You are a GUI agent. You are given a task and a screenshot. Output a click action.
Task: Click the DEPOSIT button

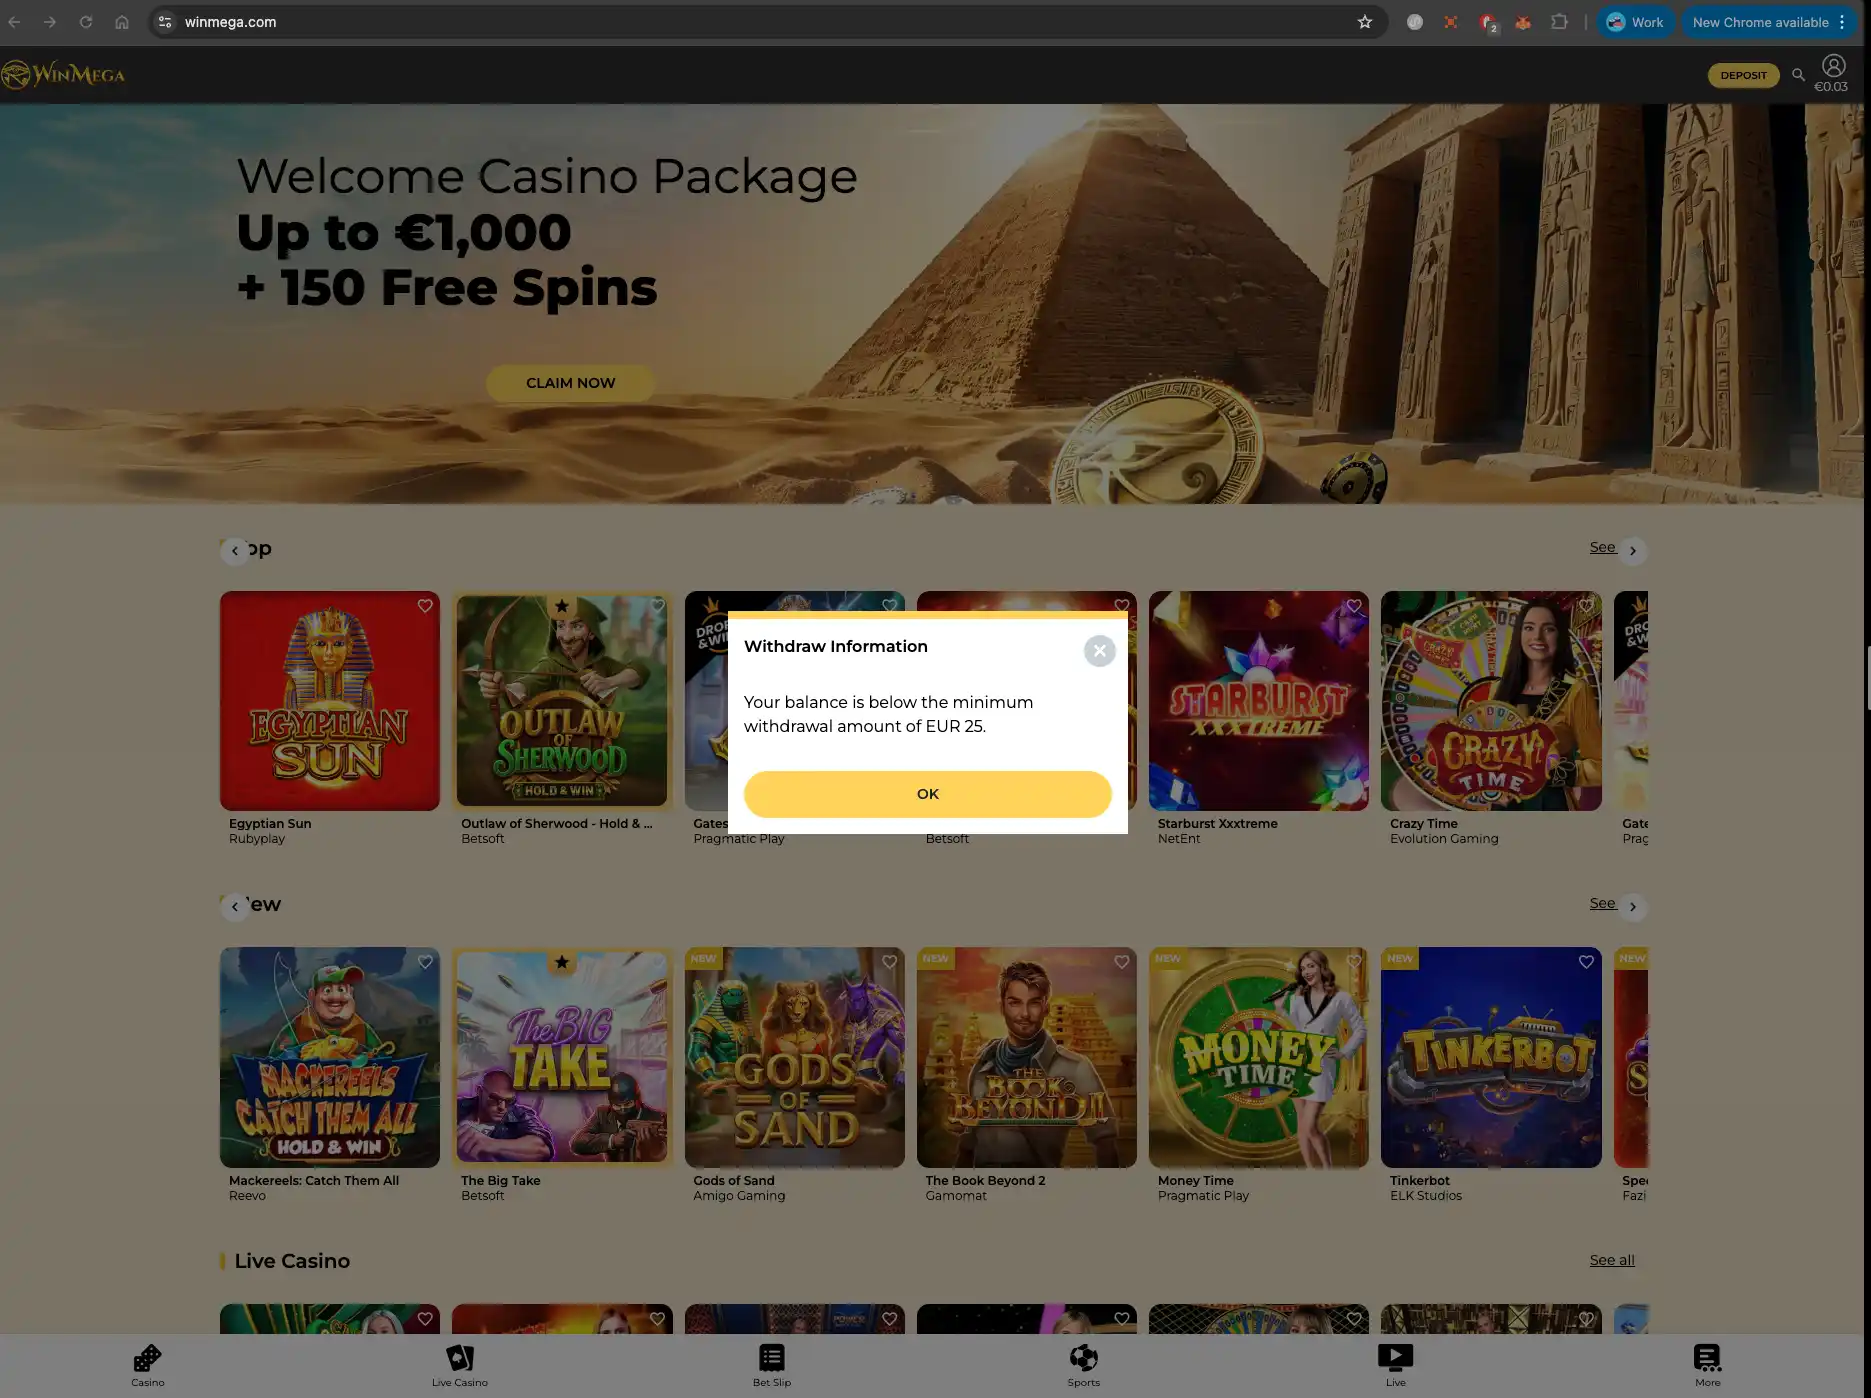pyautogui.click(x=1743, y=75)
